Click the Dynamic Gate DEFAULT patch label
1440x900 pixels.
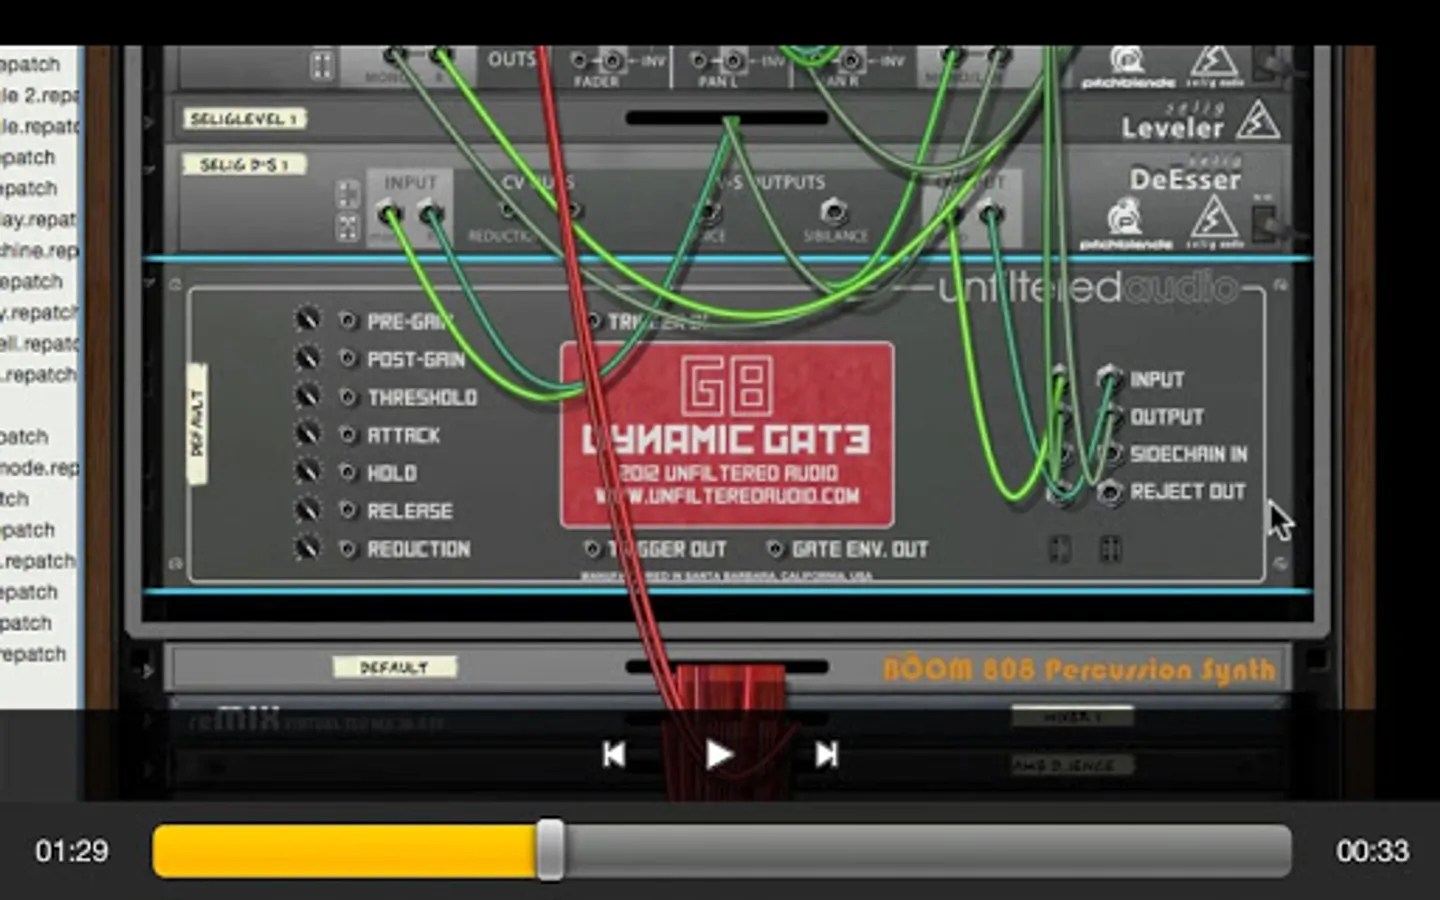click(x=197, y=424)
